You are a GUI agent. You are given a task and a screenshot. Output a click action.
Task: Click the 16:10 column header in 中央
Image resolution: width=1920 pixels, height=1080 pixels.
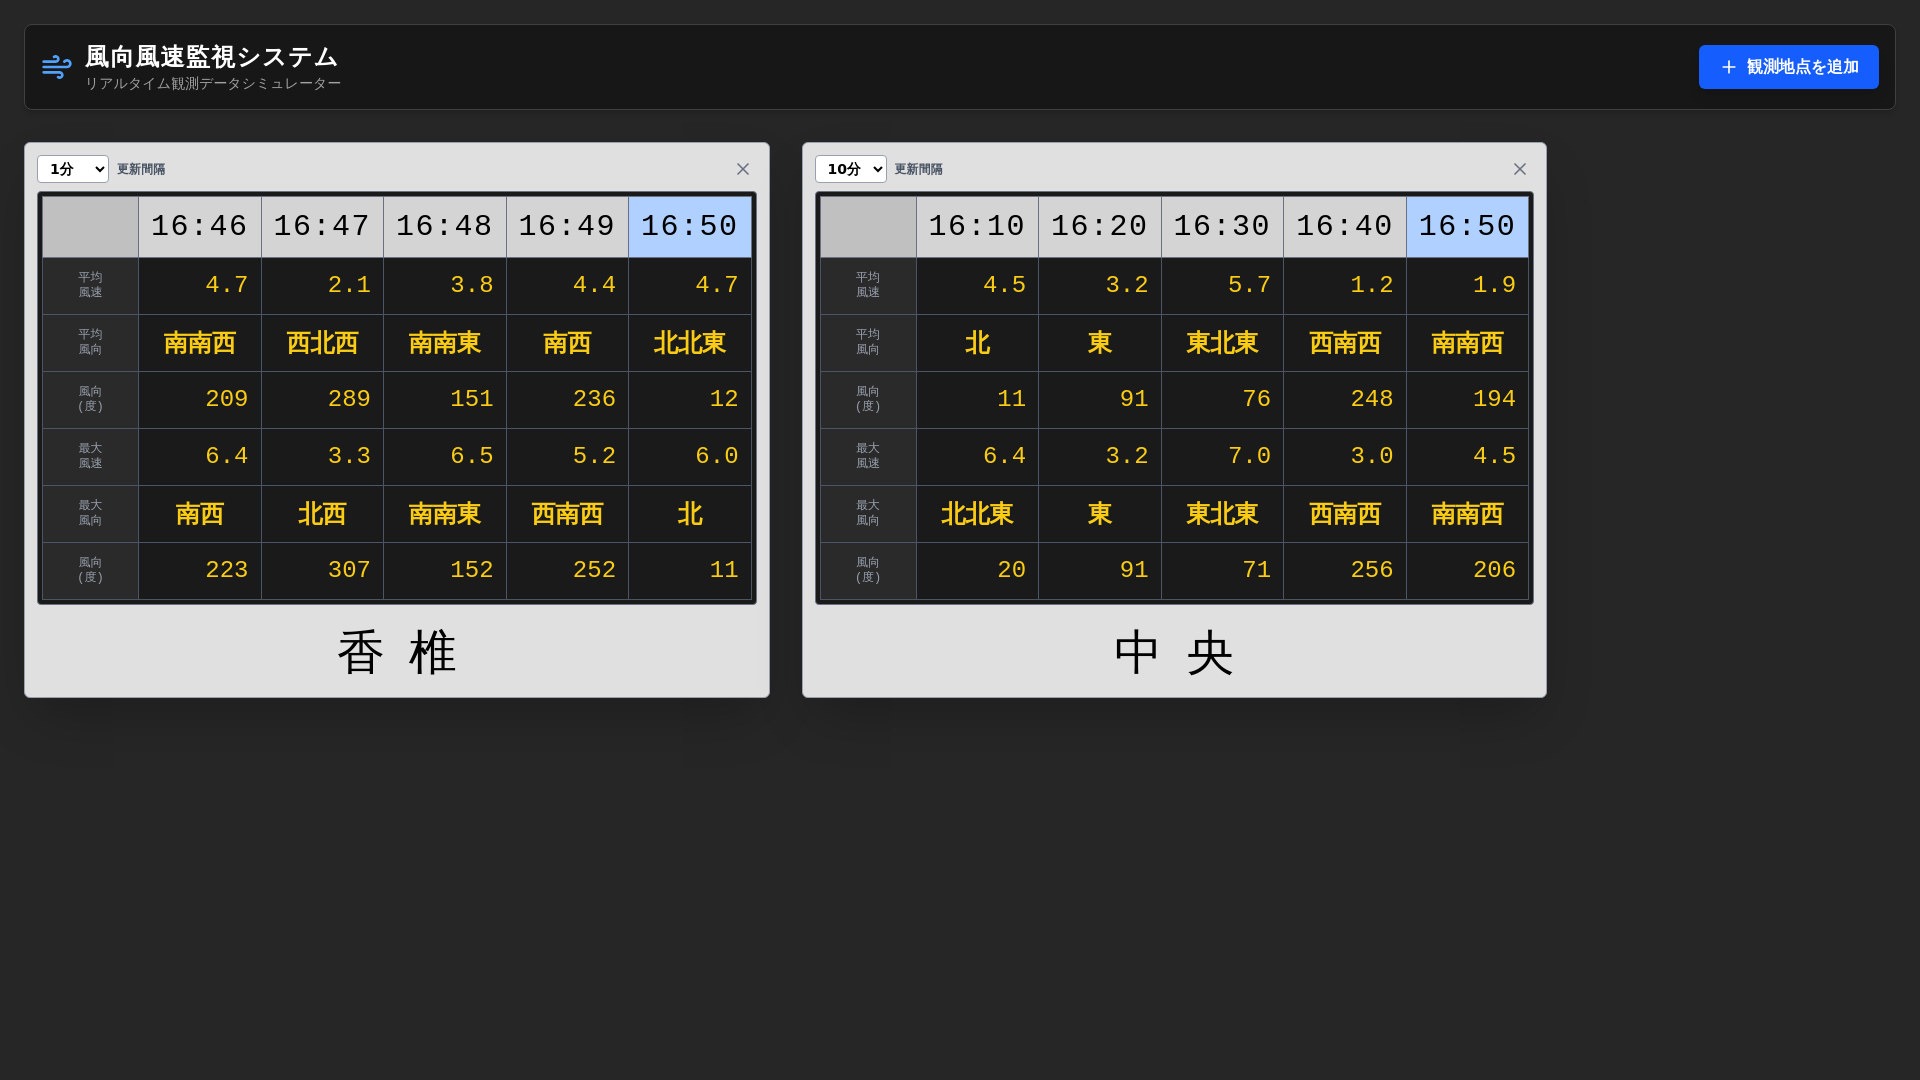click(x=977, y=227)
